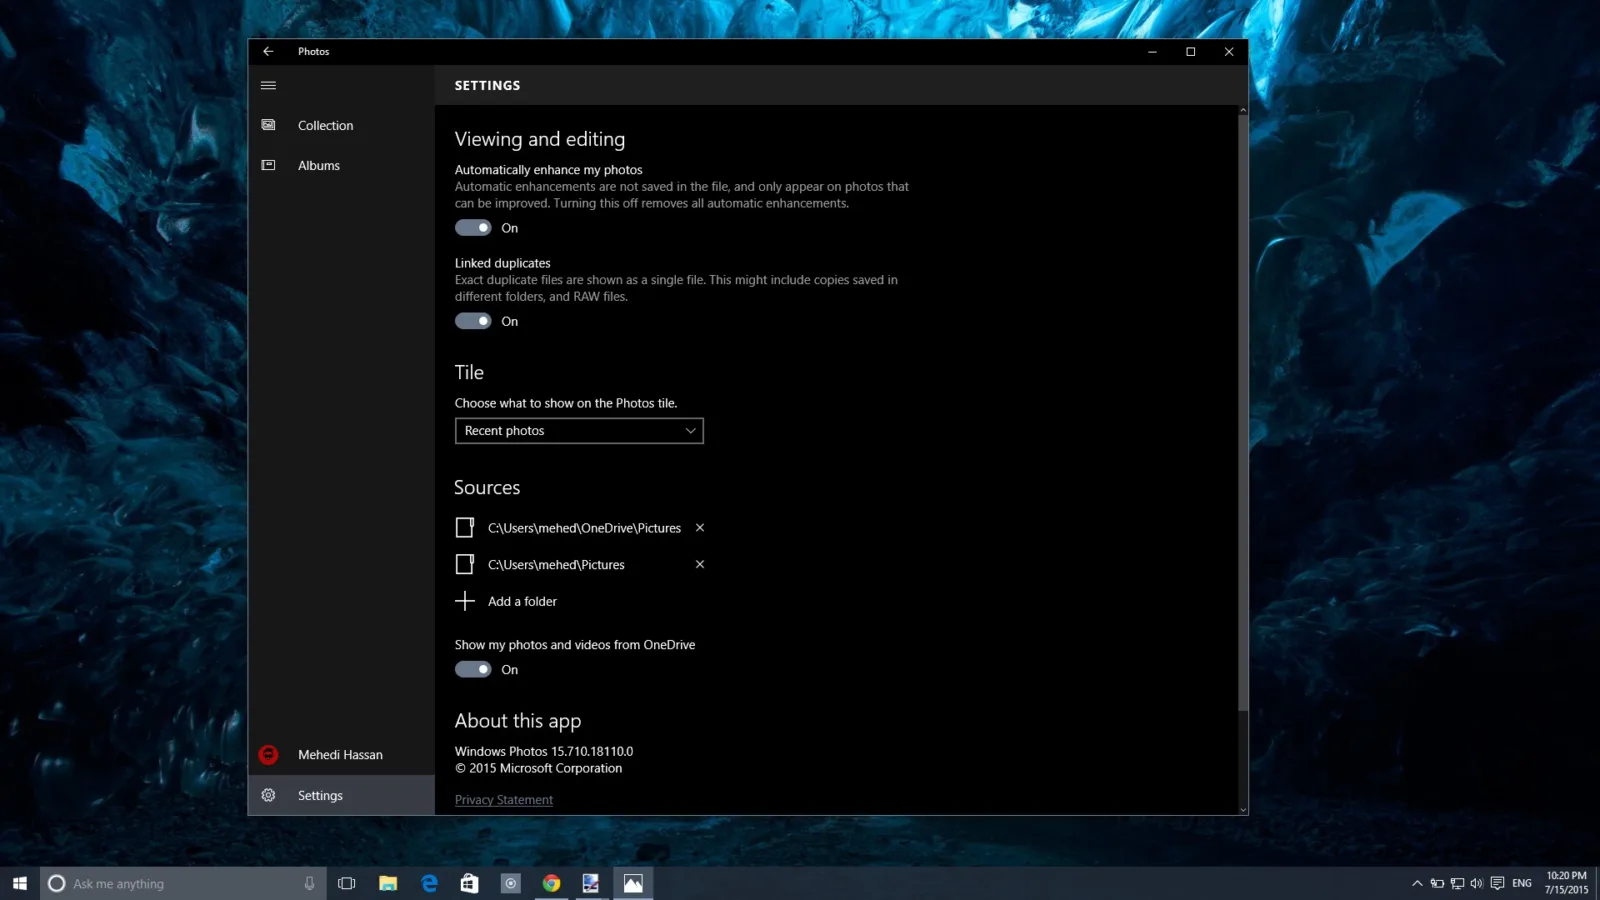Disable Show my photos from OneDrive
Screen dimensions: 1600x900
point(473,670)
